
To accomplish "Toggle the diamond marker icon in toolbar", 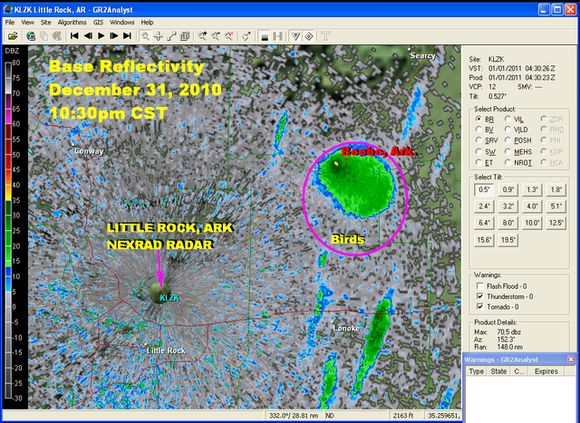I will tap(309, 36).
